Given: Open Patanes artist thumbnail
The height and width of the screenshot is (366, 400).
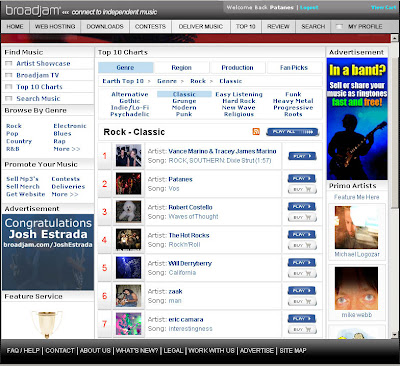Looking at the screenshot, I should [x=128, y=183].
